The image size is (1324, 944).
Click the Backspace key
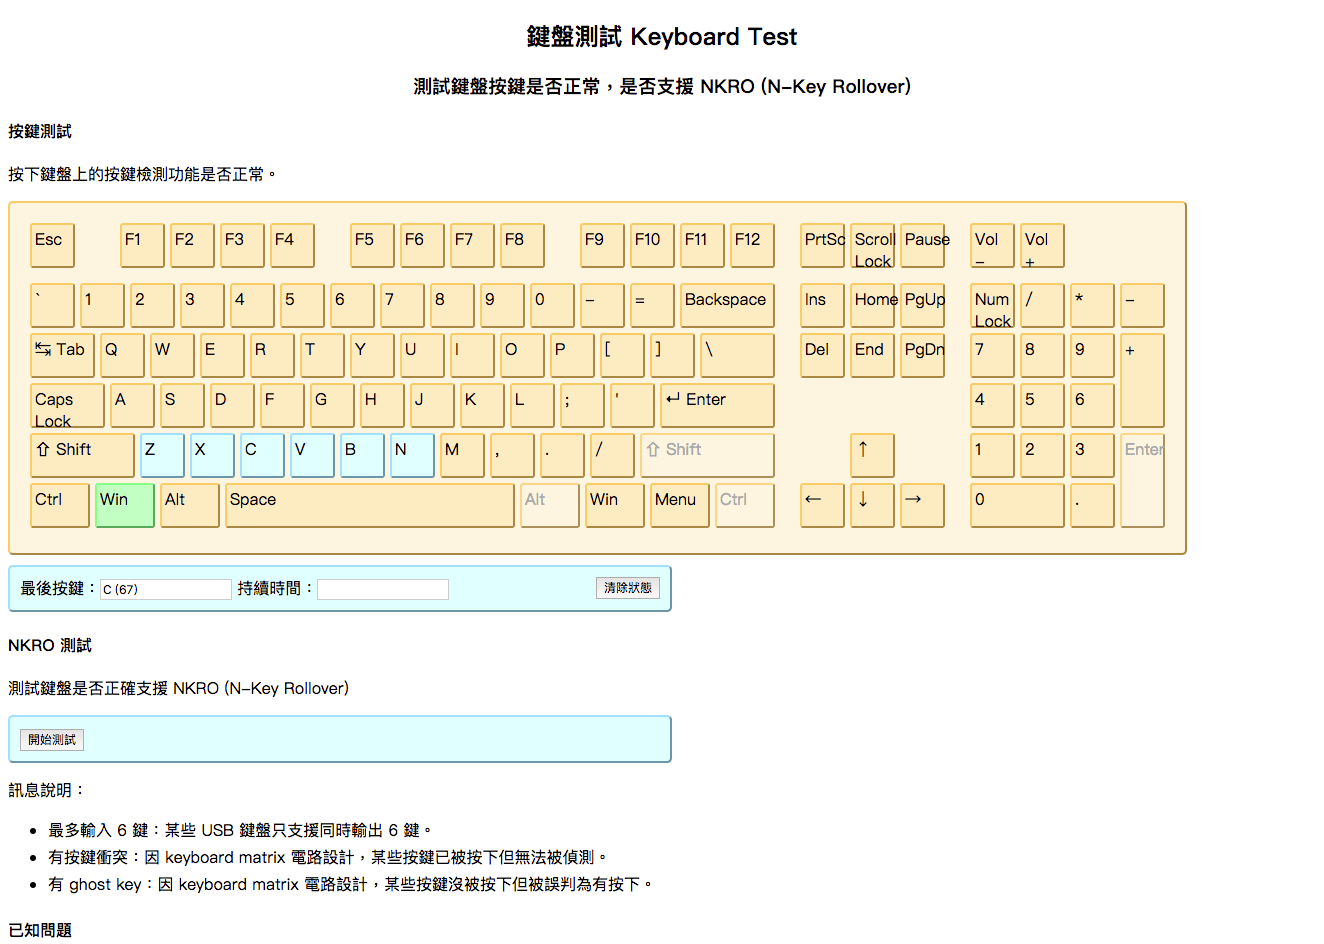[x=727, y=305]
